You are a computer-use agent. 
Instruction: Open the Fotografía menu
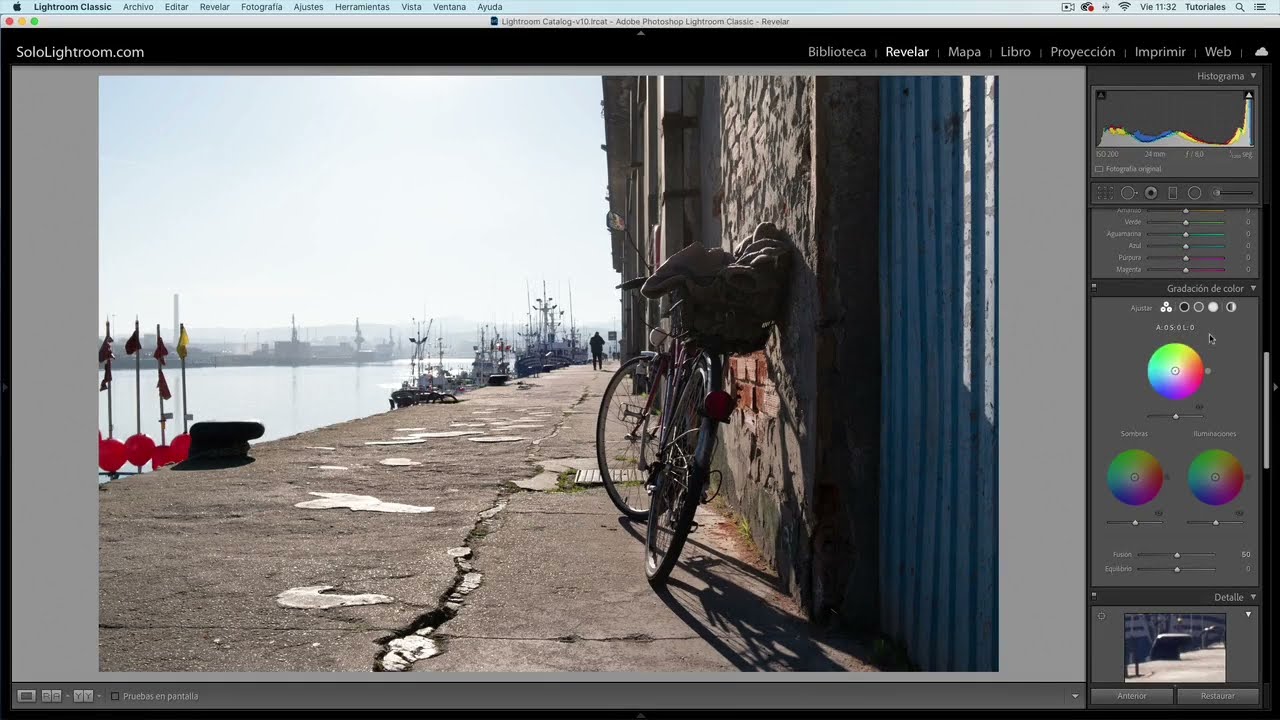pyautogui.click(x=262, y=7)
